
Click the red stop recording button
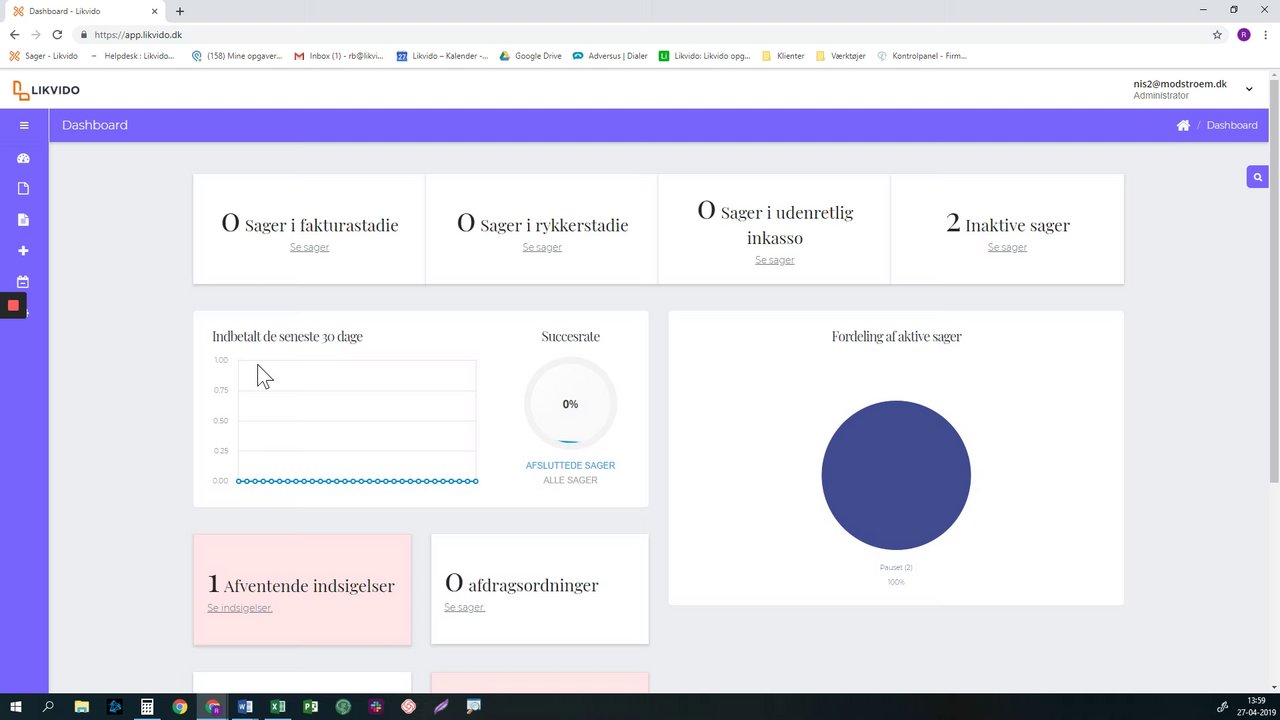click(13, 306)
